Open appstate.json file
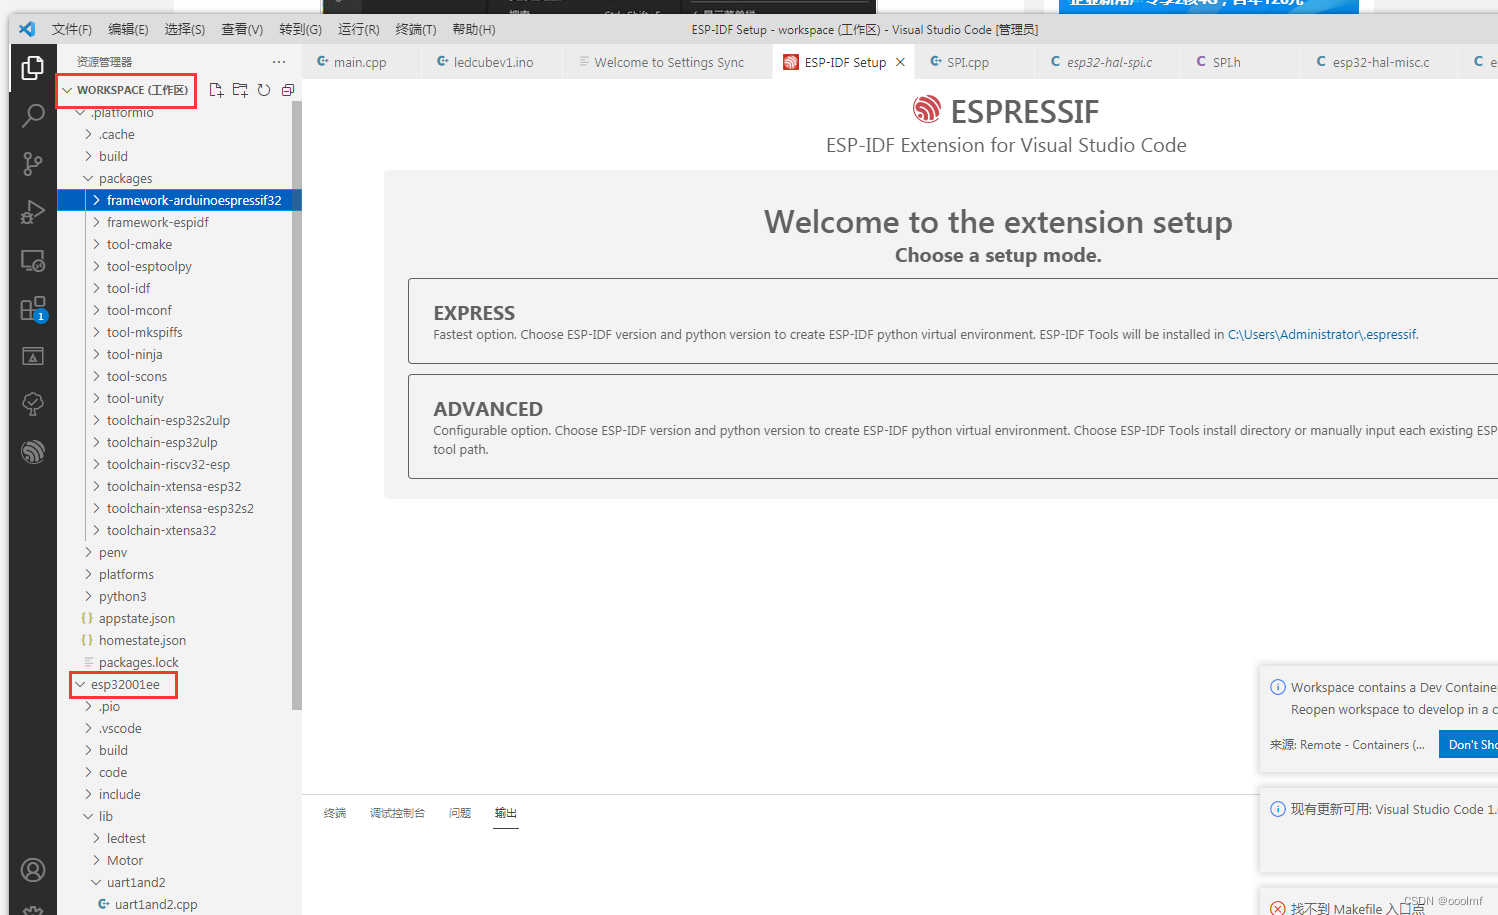 (x=179, y=618)
